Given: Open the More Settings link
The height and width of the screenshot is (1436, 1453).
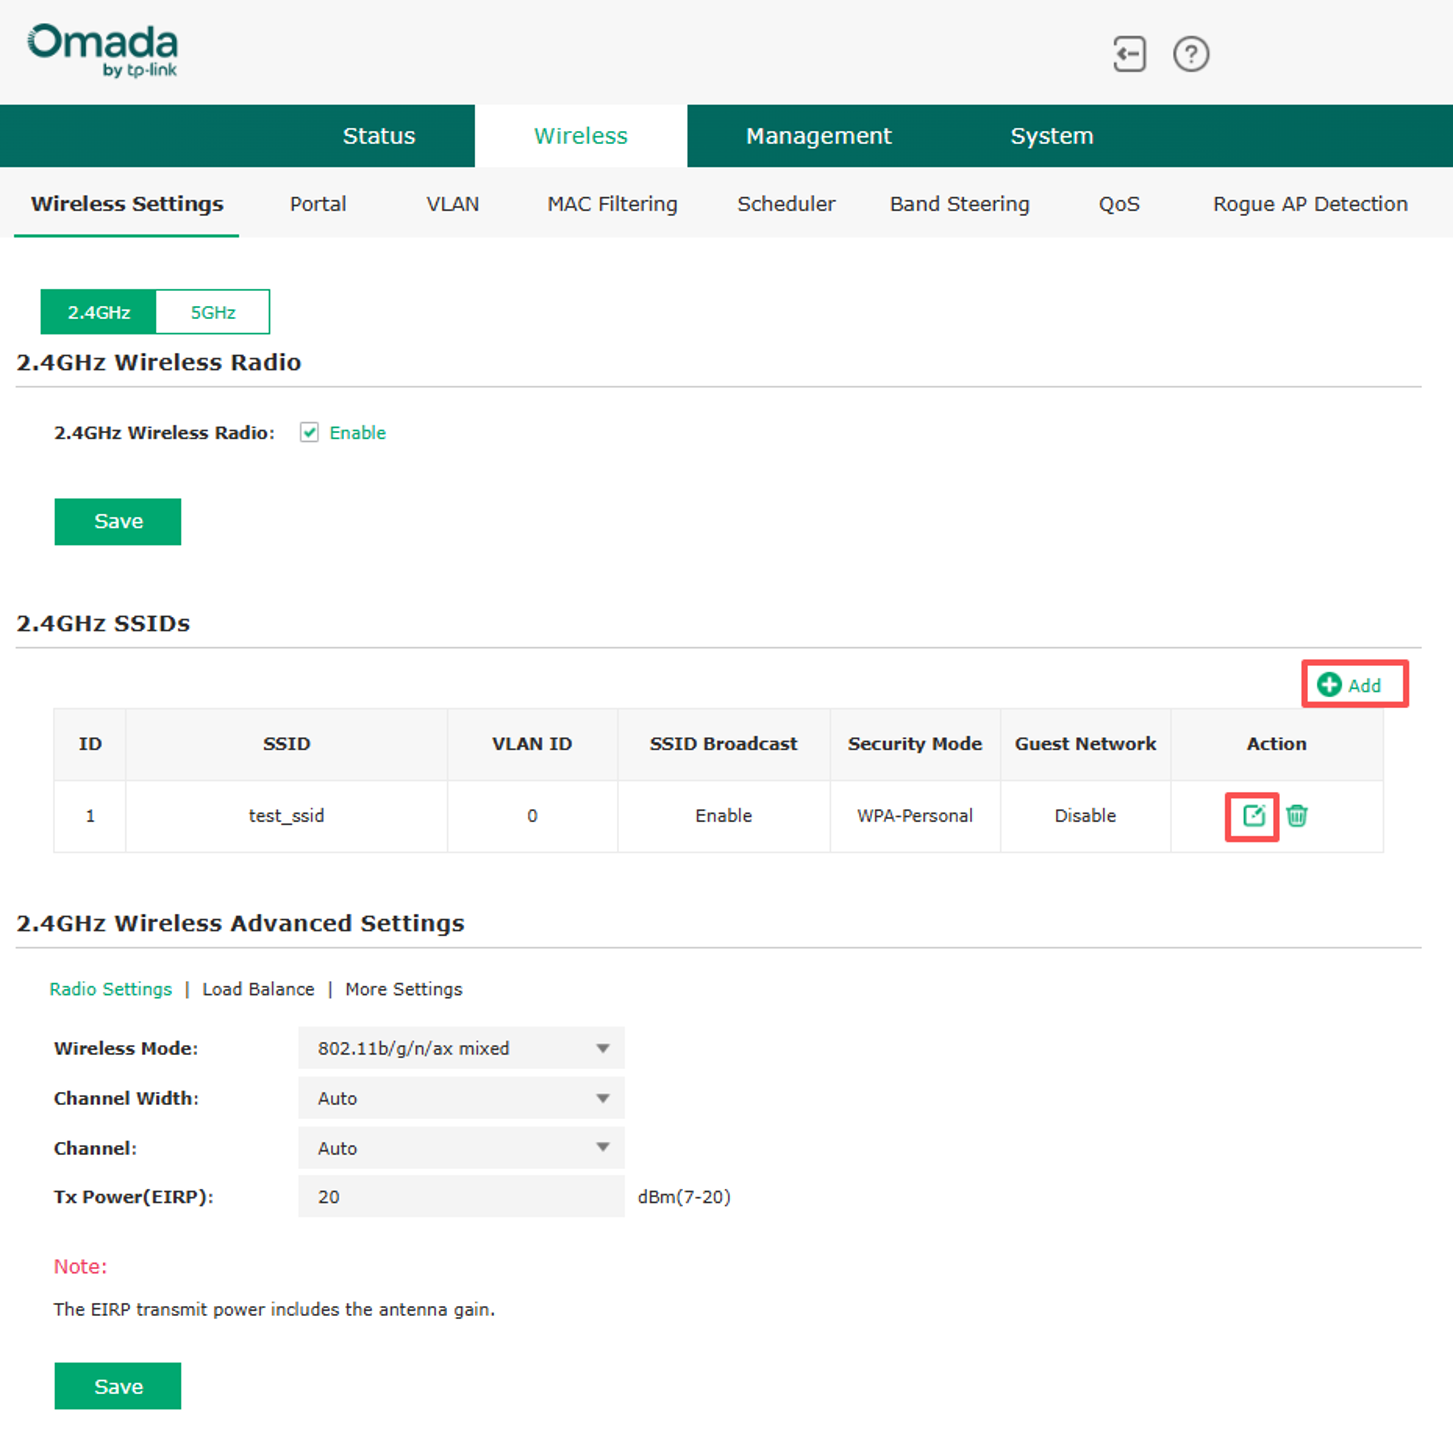Looking at the screenshot, I should coord(404,989).
